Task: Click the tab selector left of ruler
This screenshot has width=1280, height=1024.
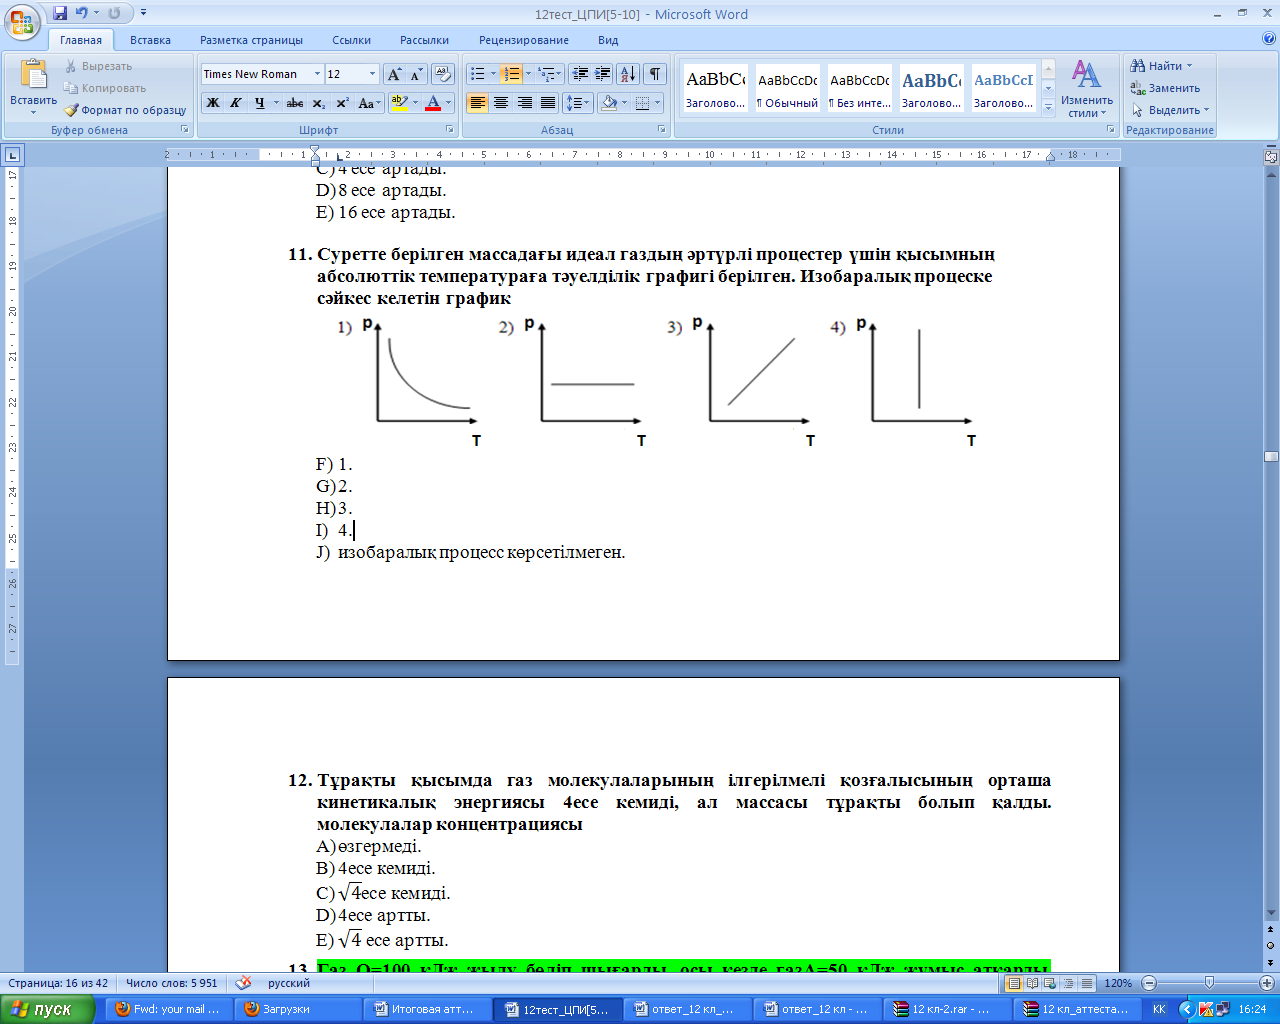Action: pyautogui.click(x=12, y=155)
